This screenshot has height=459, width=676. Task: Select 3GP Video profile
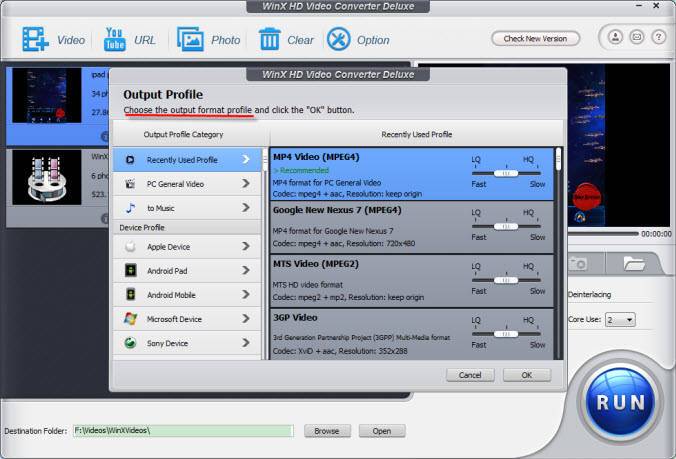[x=411, y=334]
